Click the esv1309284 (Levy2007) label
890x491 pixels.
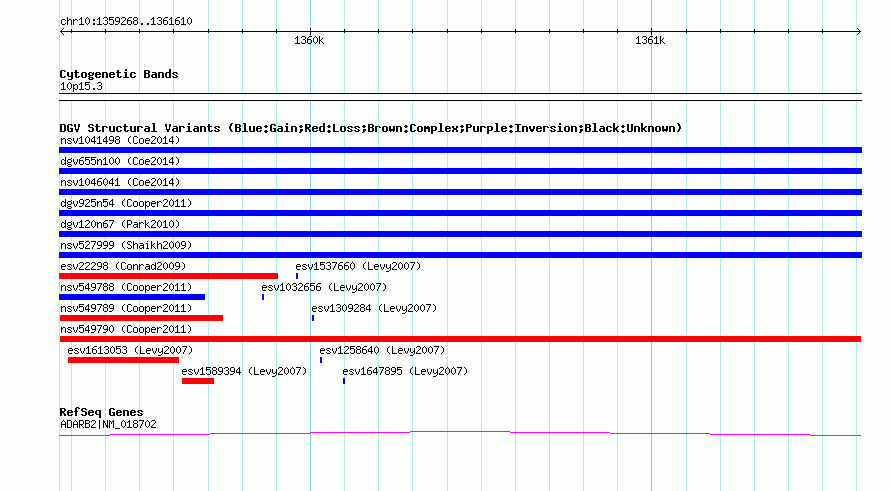tap(374, 308)
